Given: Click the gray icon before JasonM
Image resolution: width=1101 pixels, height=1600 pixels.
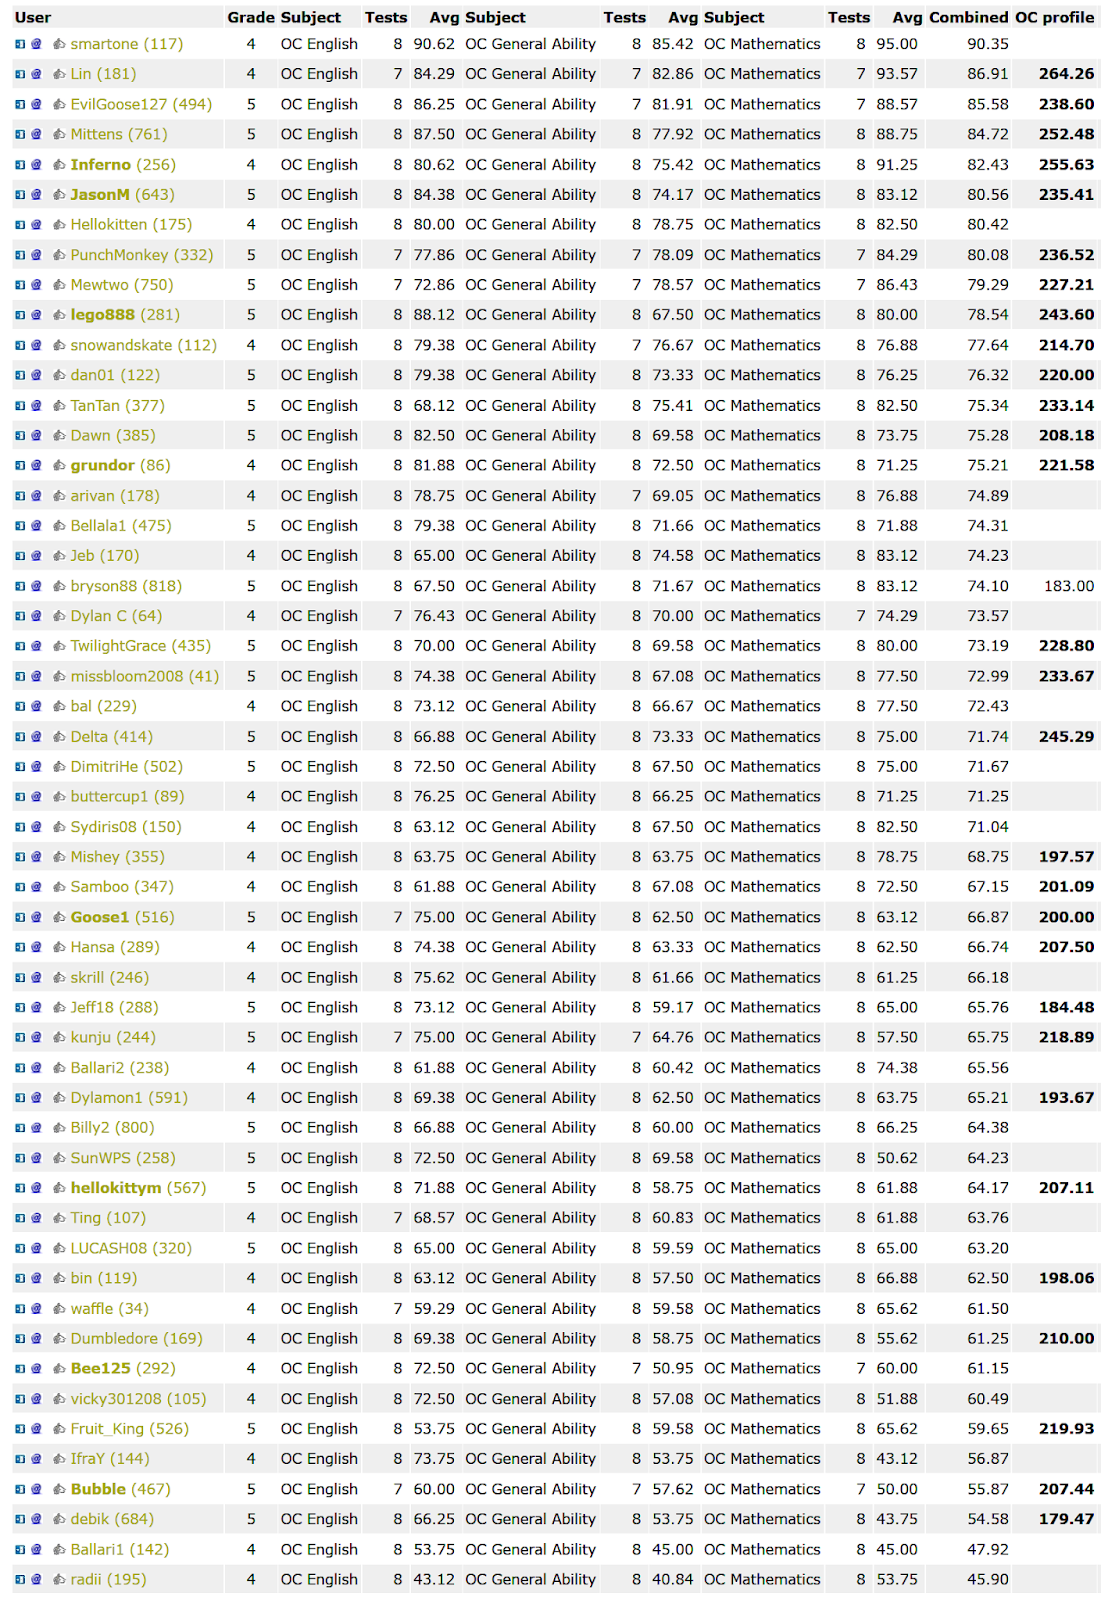Looking at the screenshot, I should coord(59,195).
